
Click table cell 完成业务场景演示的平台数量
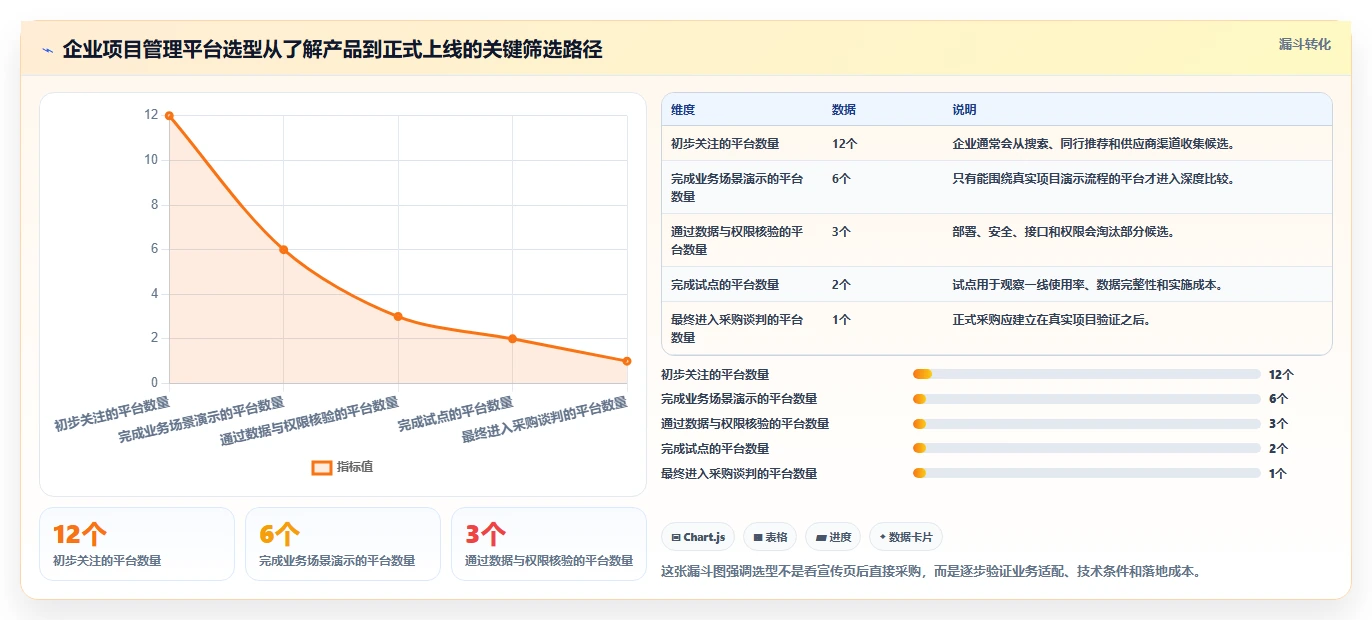(x=737, y=188)
